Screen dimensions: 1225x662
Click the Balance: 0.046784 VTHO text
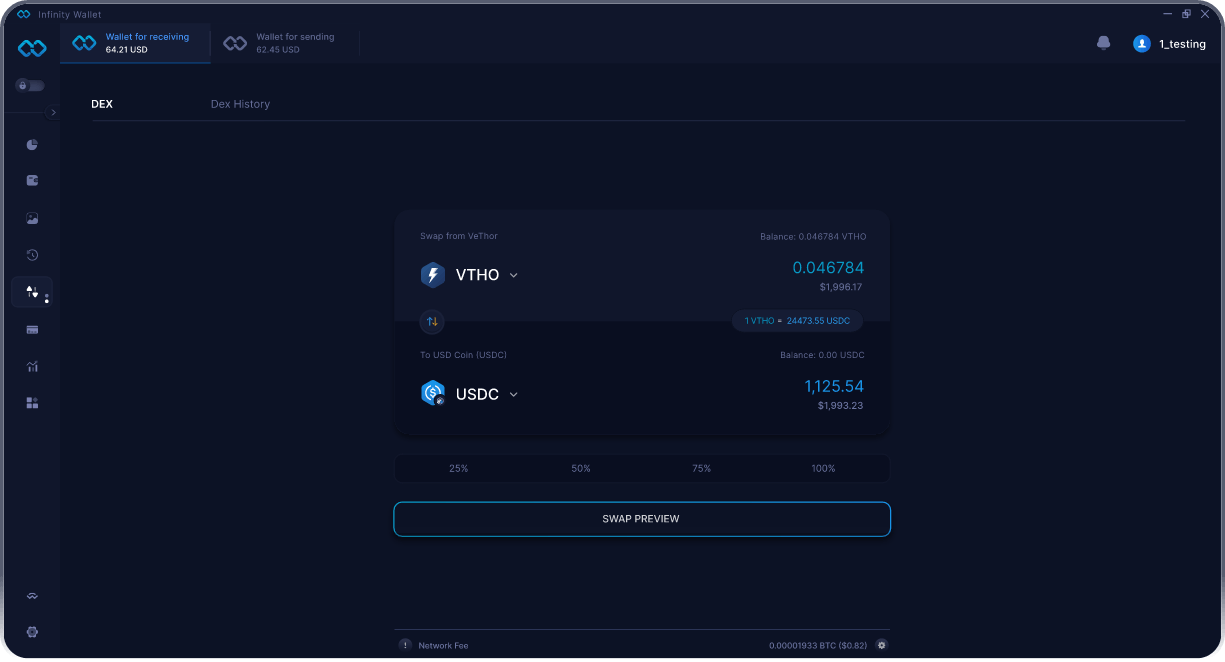point(813,237)
